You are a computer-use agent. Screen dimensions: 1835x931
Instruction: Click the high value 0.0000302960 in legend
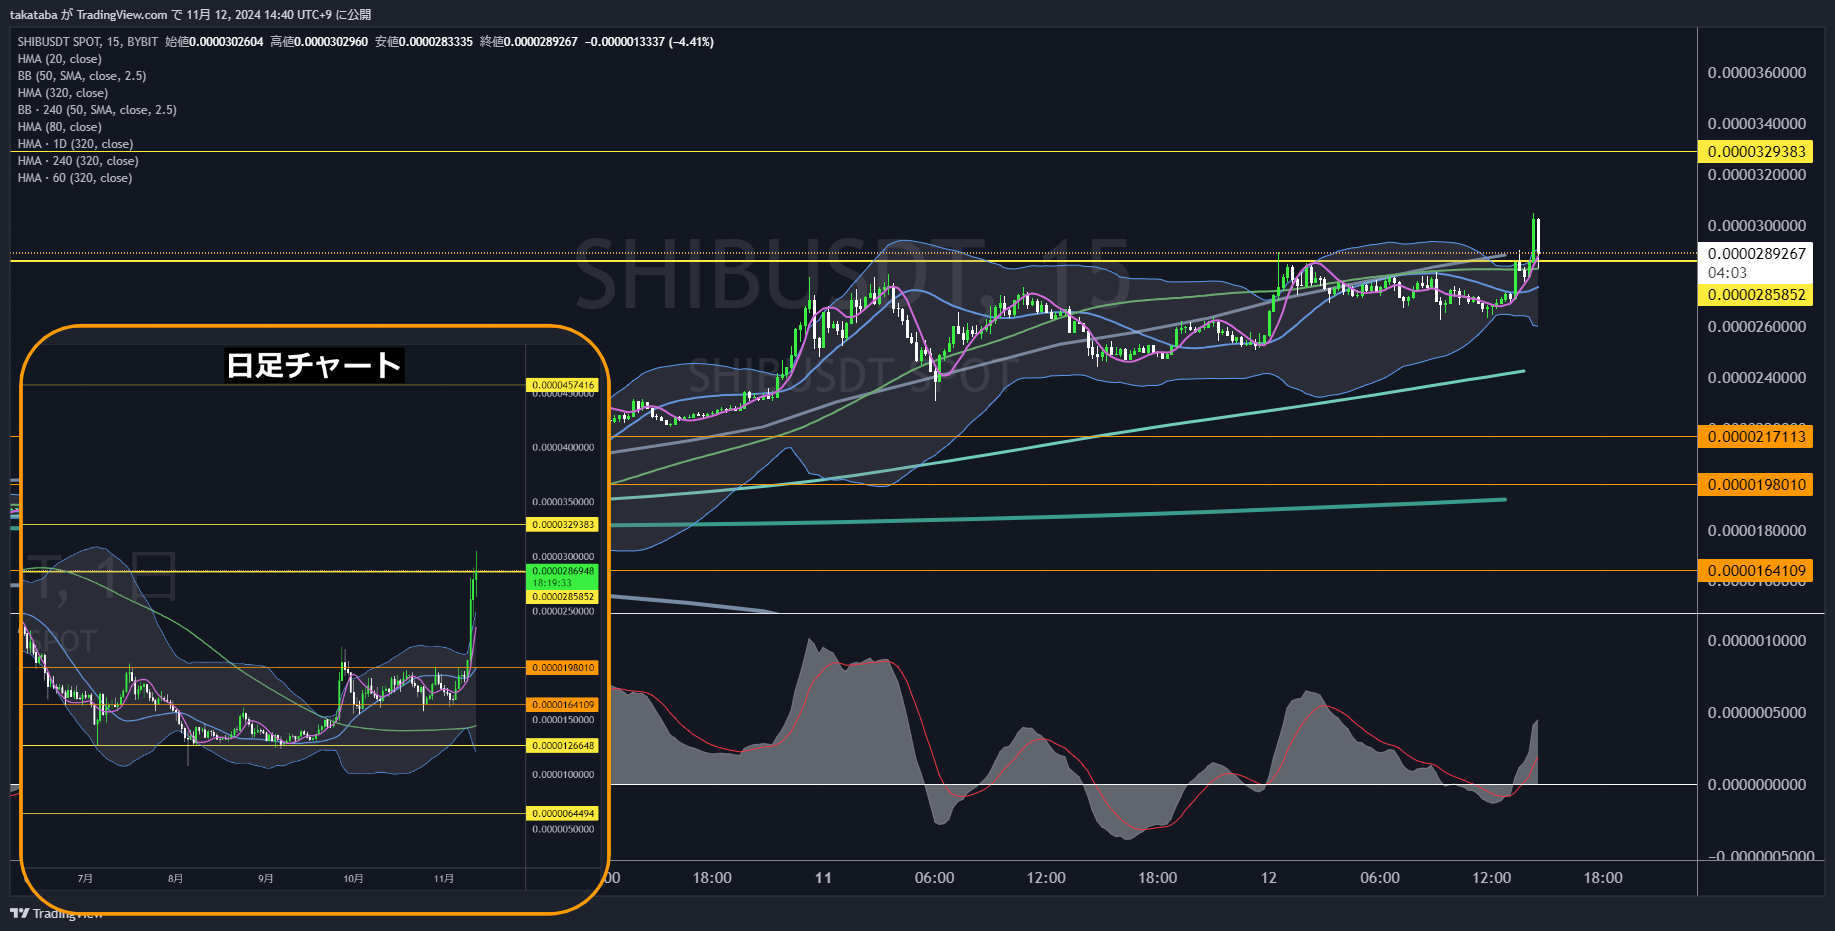pyautogui.click(x=331, y=42)
